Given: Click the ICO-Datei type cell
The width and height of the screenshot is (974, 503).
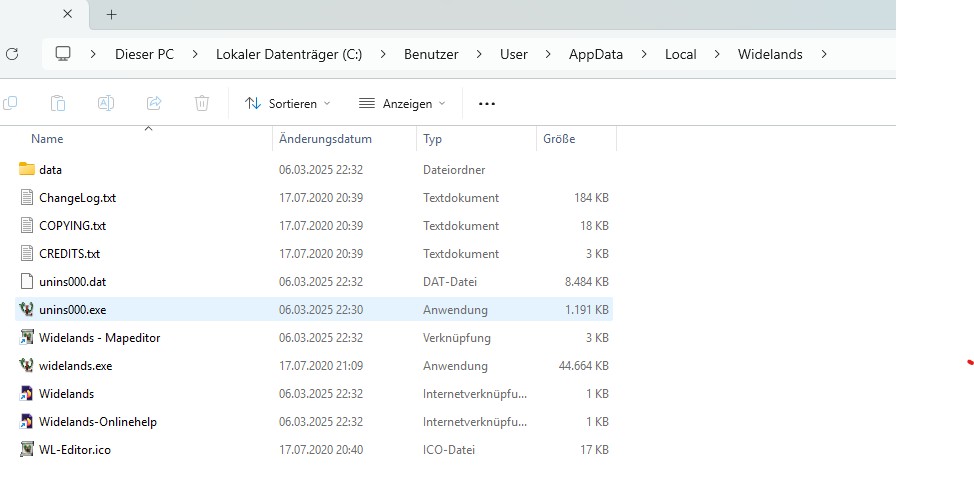Looking at the screenshot, I should (448, 449).
